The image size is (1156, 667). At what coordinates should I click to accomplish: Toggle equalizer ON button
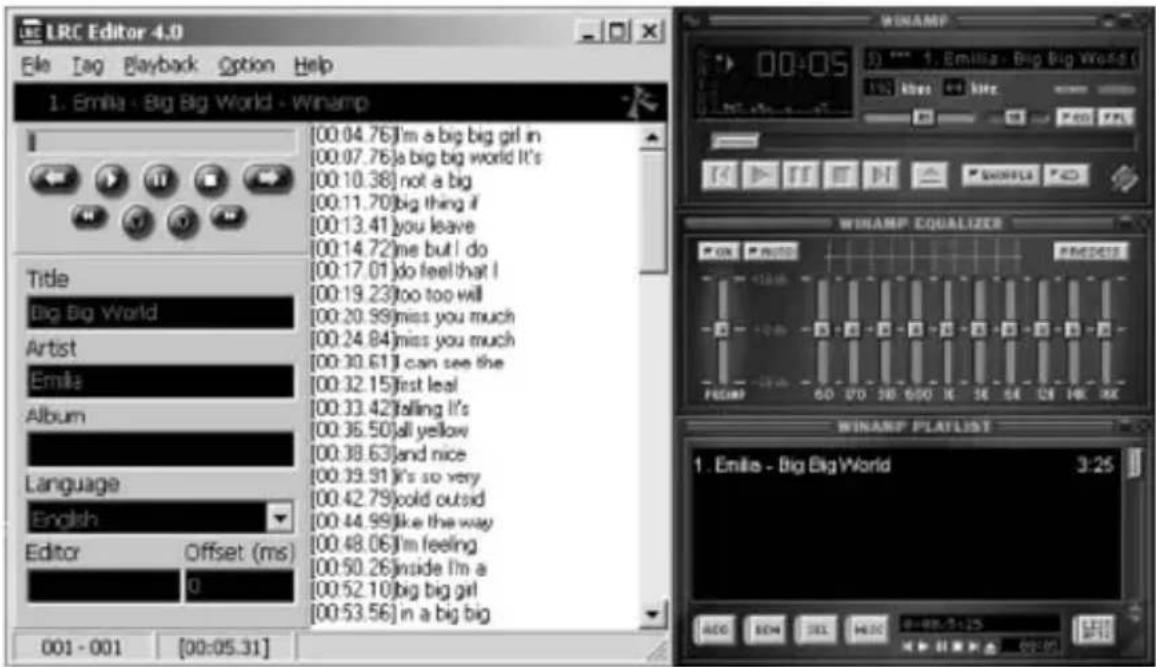pyautogui.click(x=718, y=251)
